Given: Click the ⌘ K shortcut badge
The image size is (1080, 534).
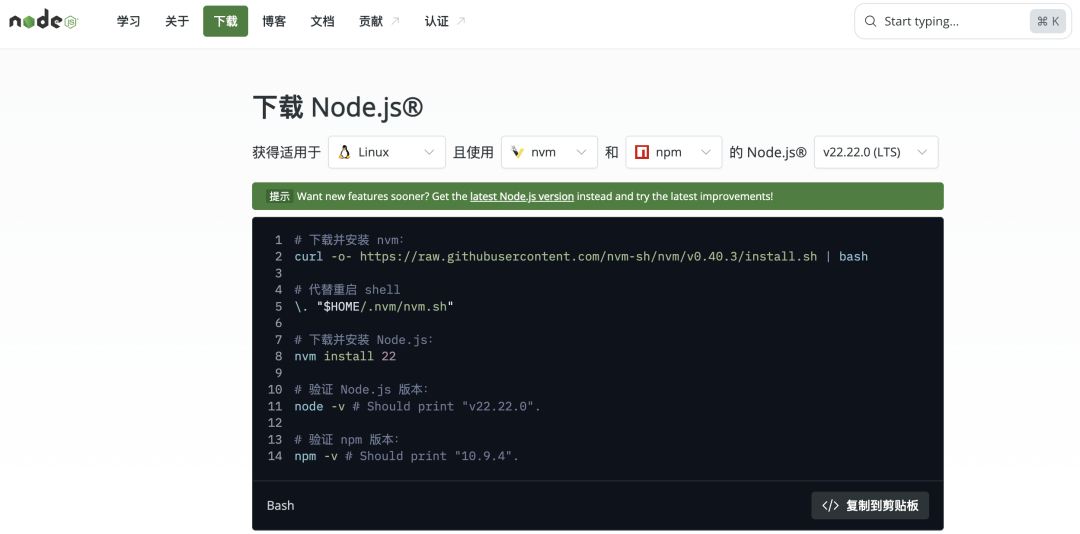Looking at the screenshot, I should tap(1048, 21).
